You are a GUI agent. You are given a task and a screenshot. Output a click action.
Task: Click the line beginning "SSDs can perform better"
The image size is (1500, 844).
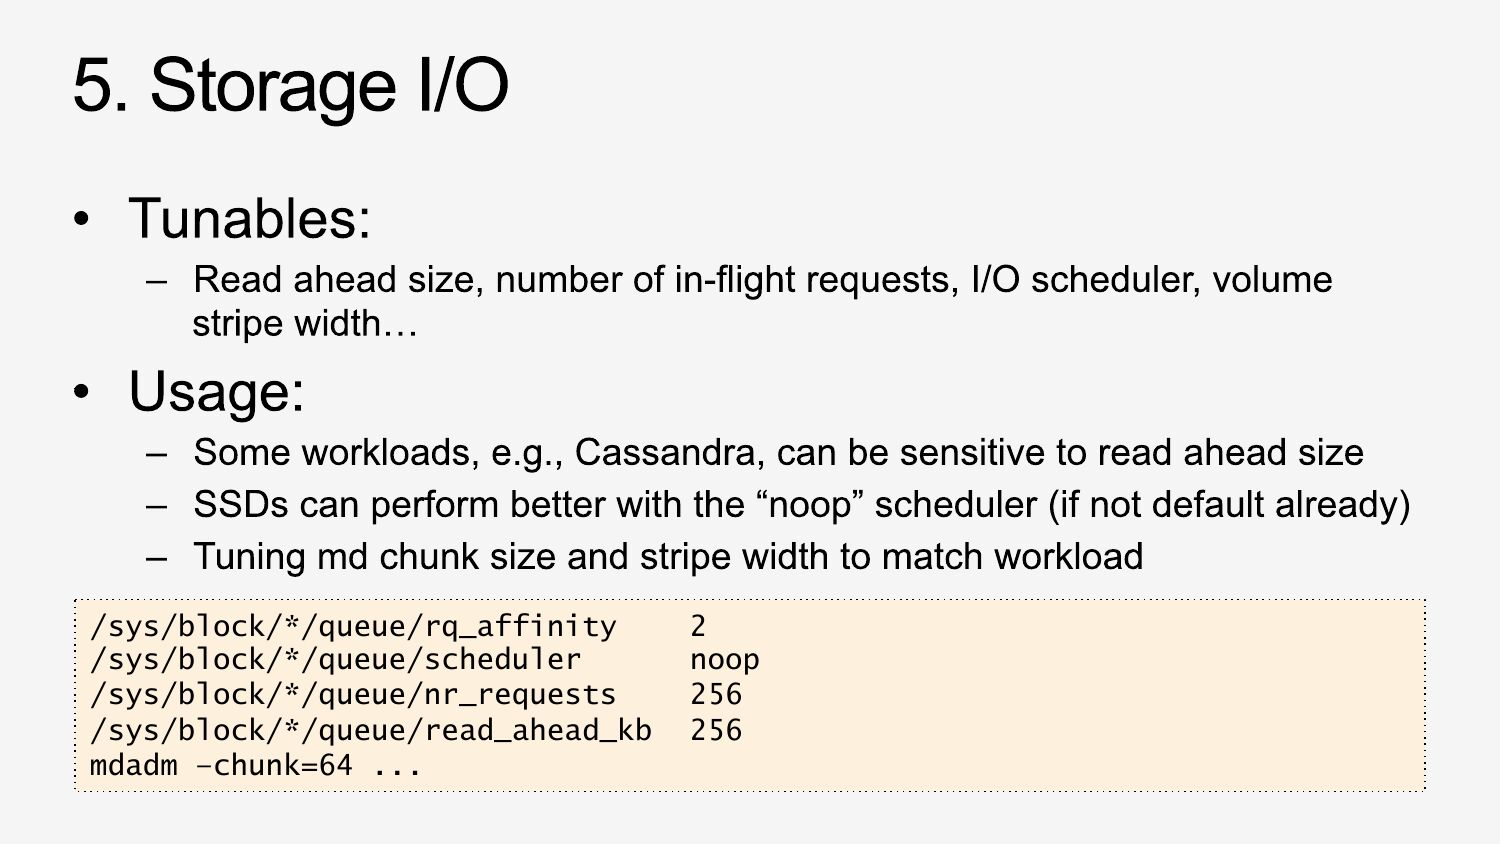point(801,505)
